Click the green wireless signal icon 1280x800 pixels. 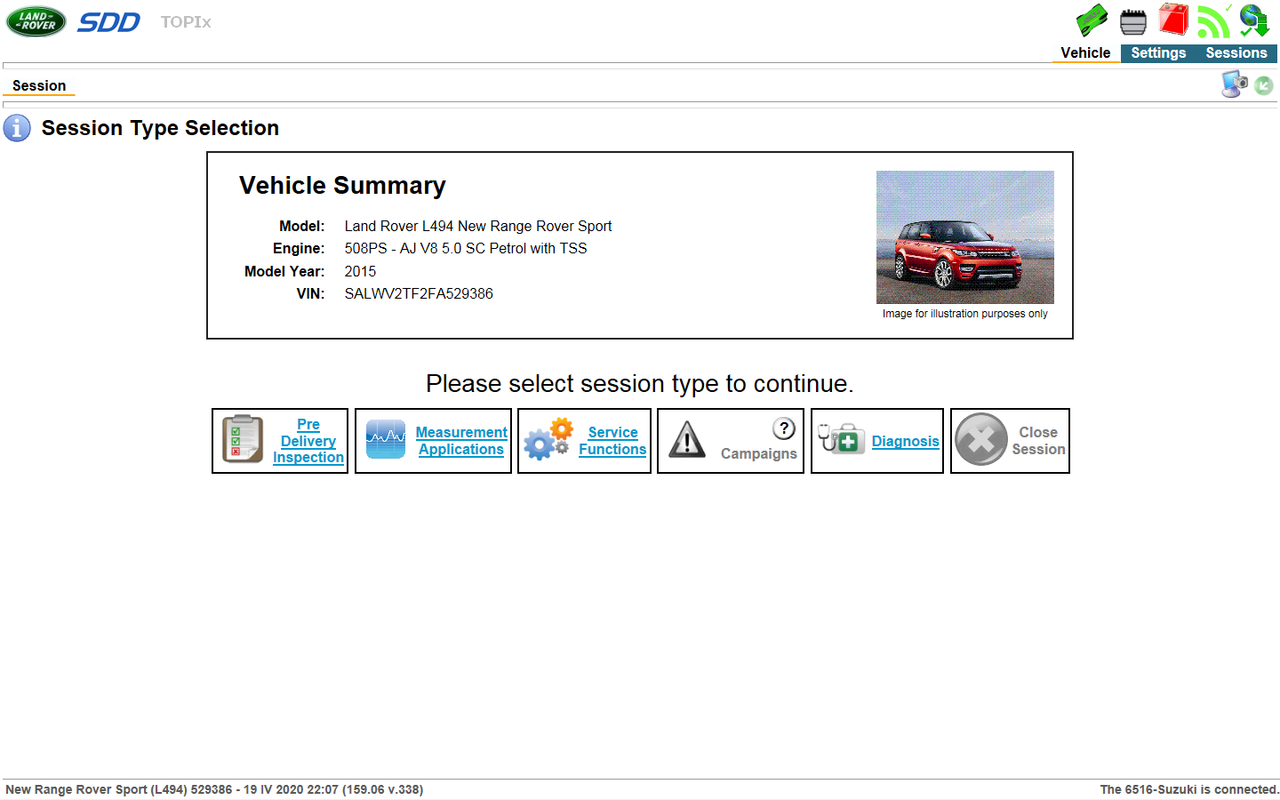(x=1214, y=21)
